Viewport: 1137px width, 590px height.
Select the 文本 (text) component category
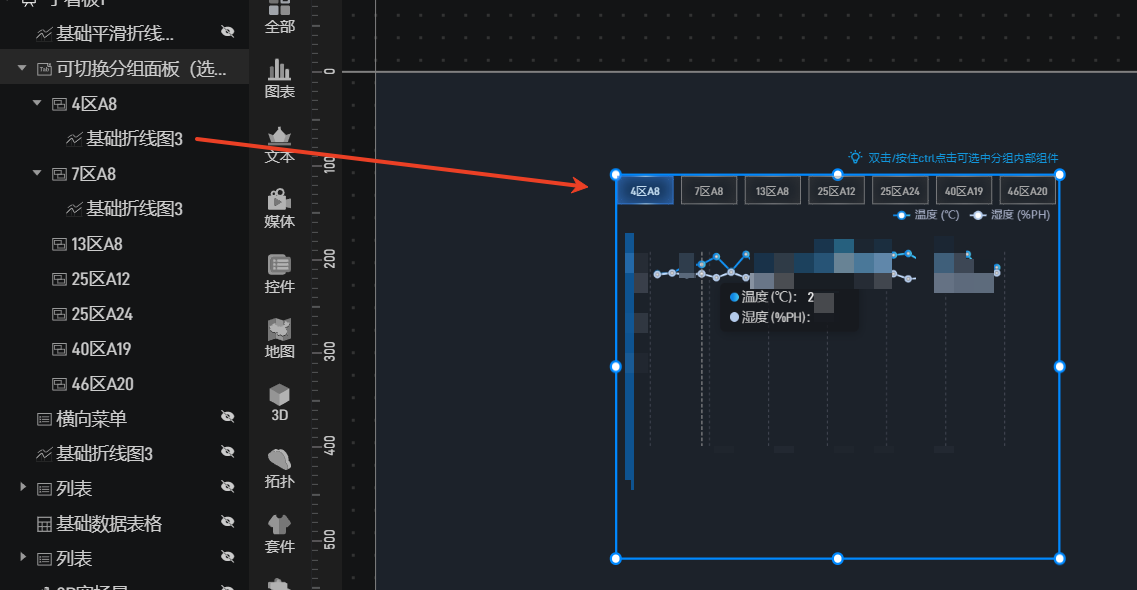pyautogui.click(x=279, y=145)
